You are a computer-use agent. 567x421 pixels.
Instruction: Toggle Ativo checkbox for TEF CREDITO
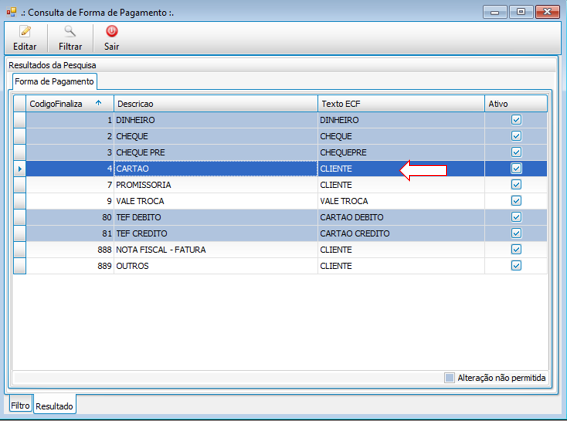(516, 233)
